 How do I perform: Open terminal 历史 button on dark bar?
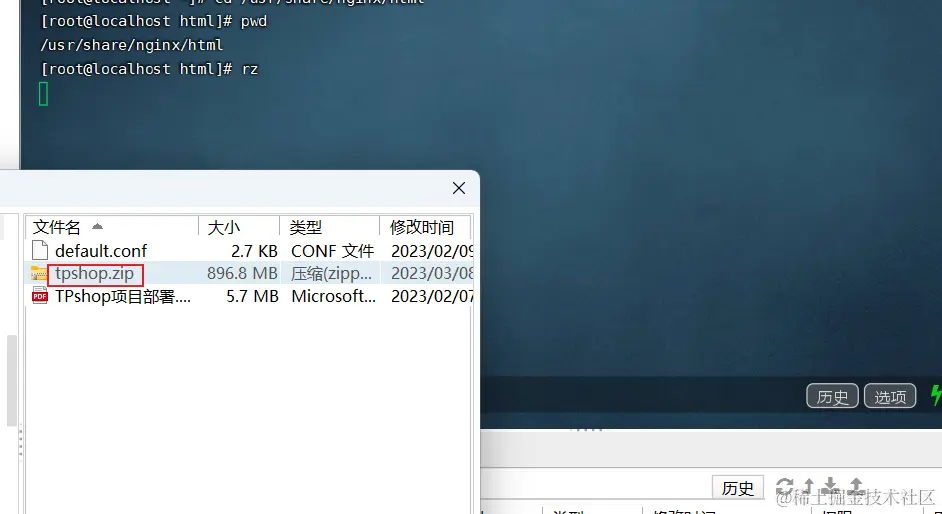(x=832, y=396)
